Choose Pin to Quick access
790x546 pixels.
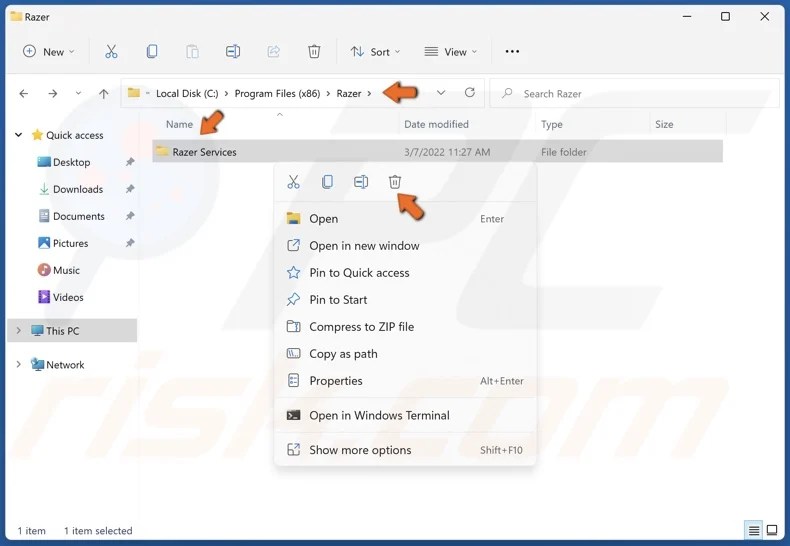[405, 273]
